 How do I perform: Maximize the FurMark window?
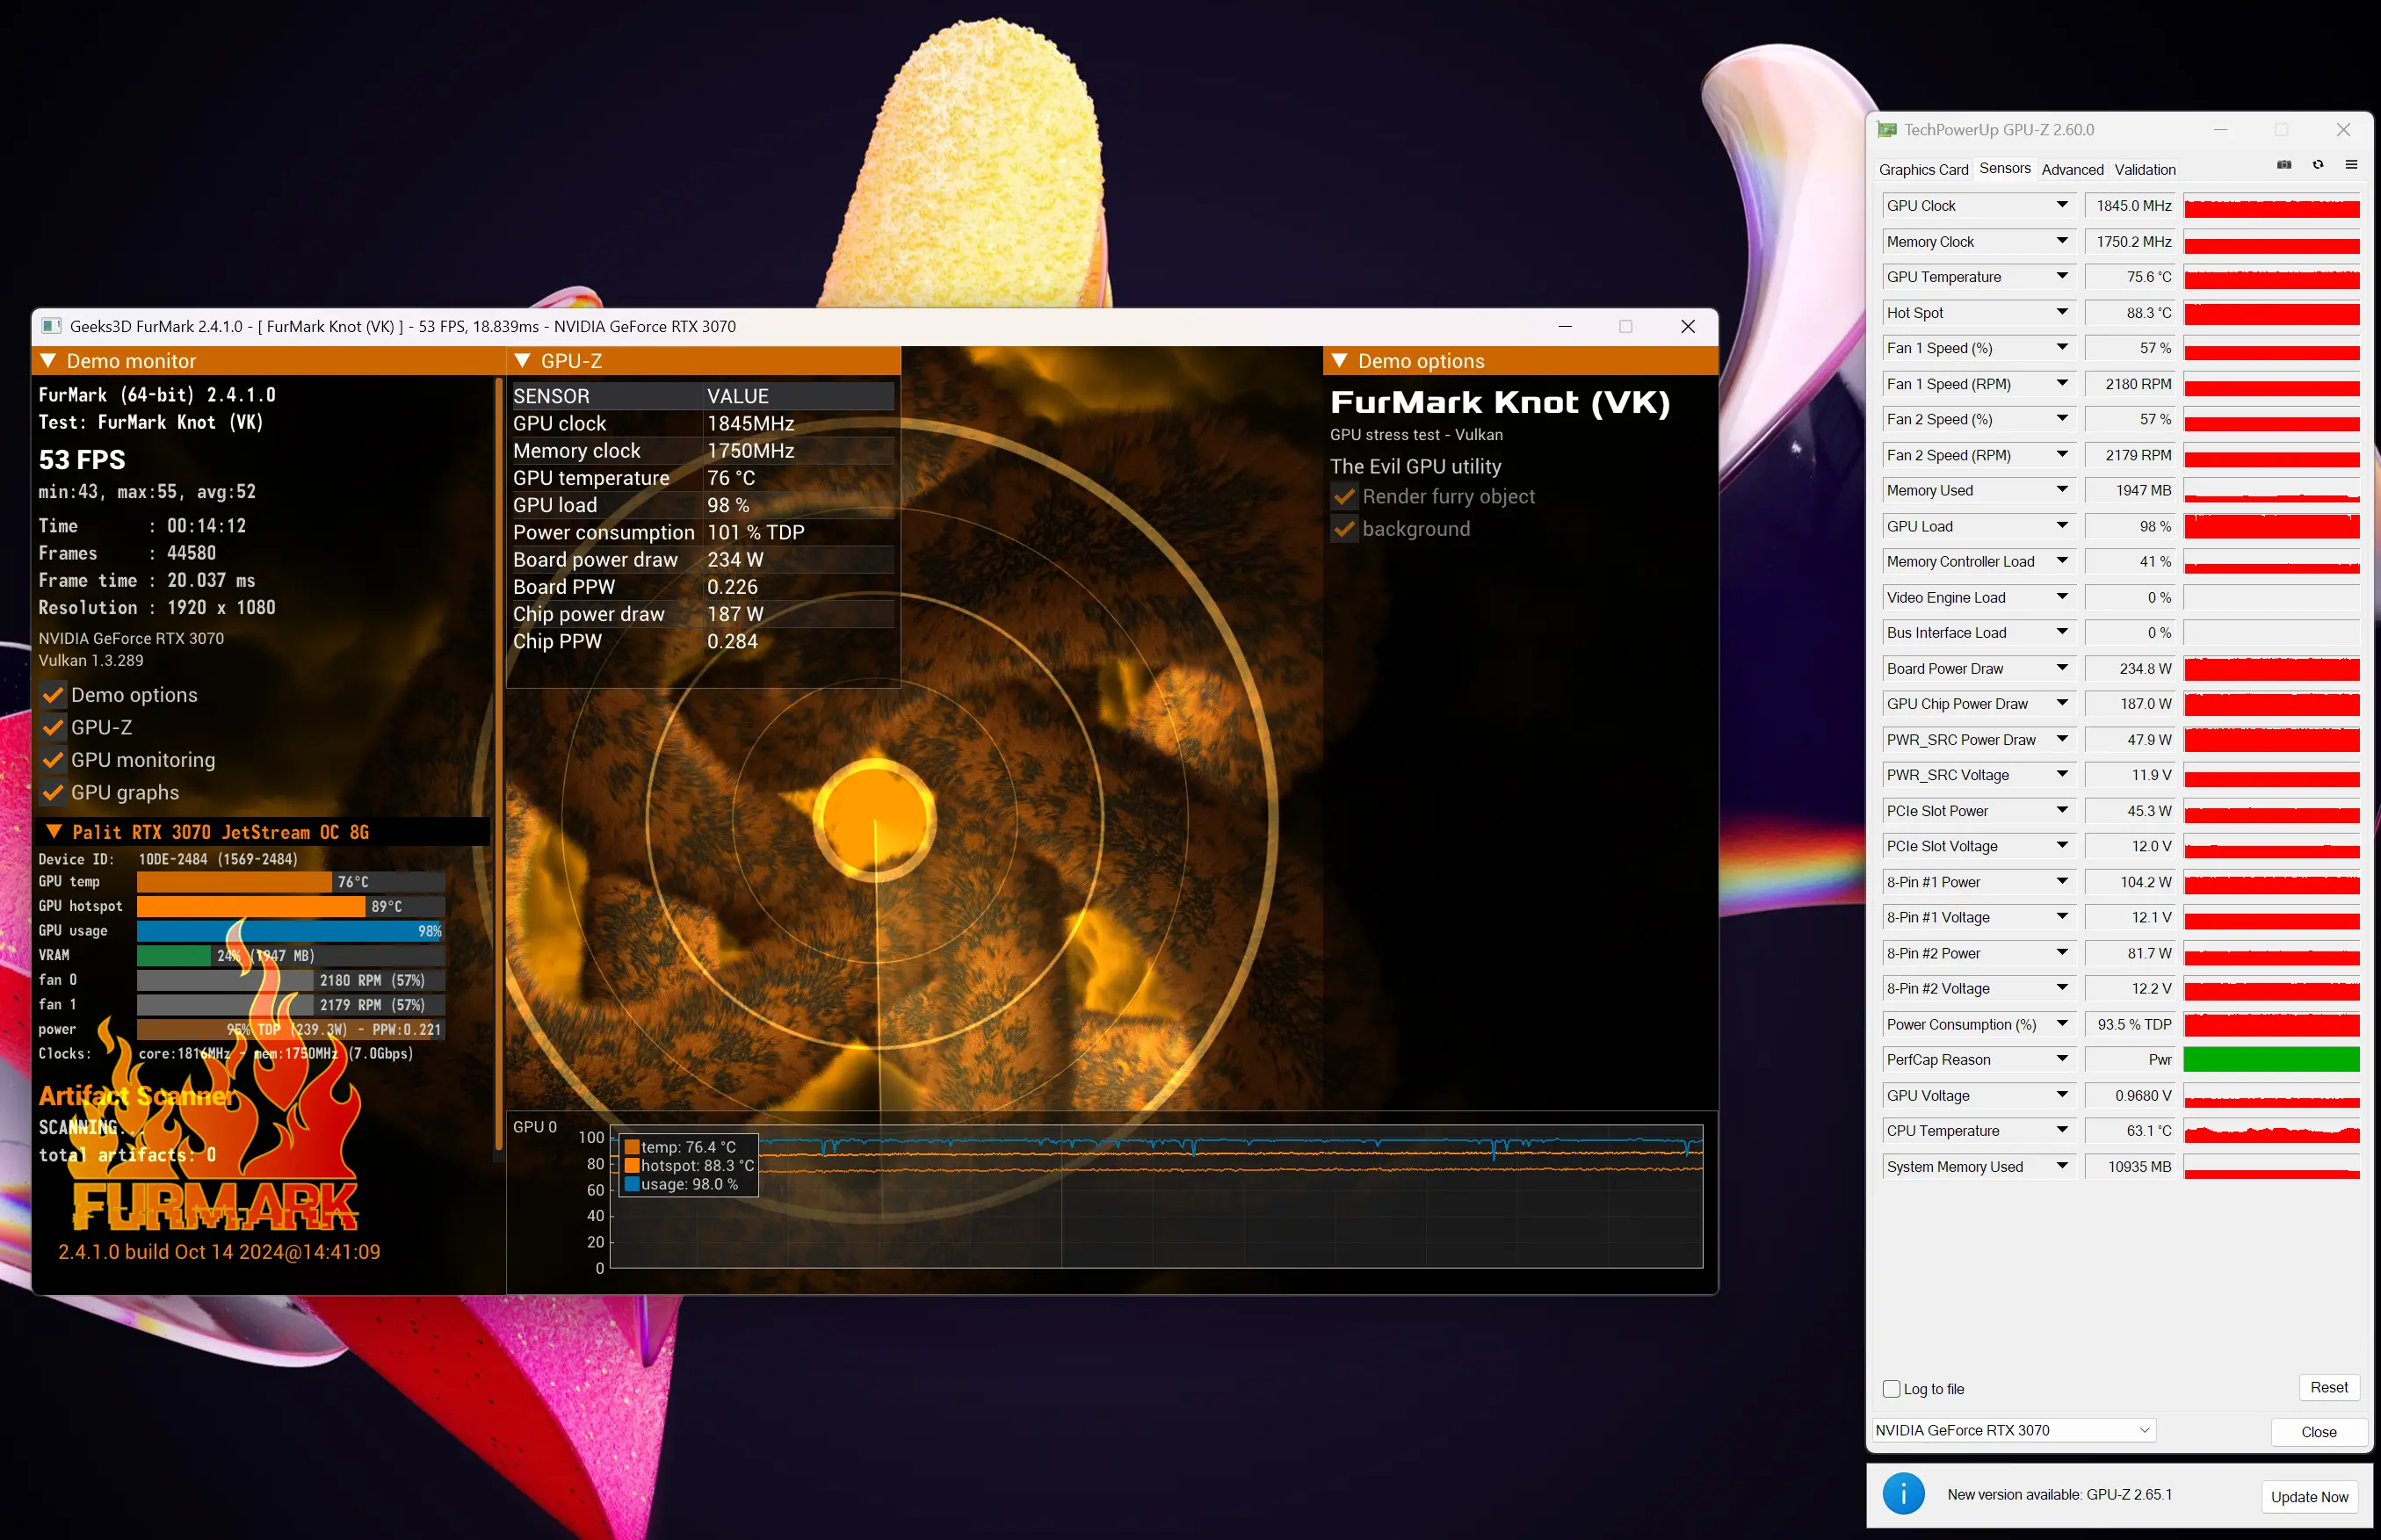(x=1626, y=326)
